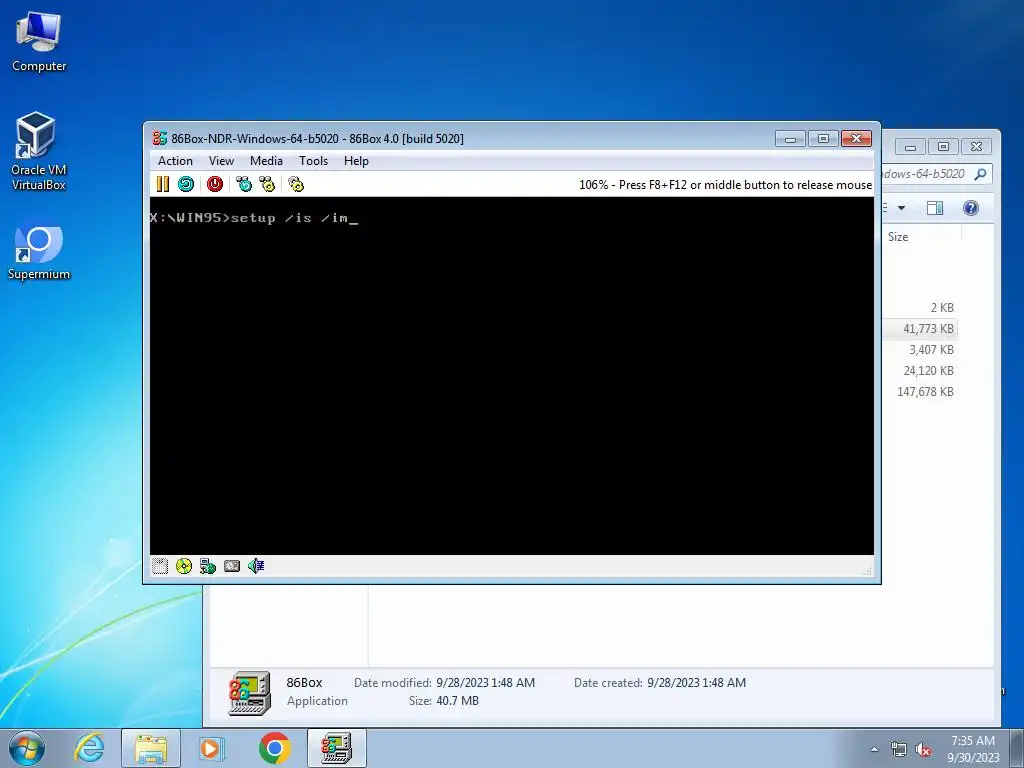
Task: Click the hard disk status bar icon
Action: coord(232,566)
